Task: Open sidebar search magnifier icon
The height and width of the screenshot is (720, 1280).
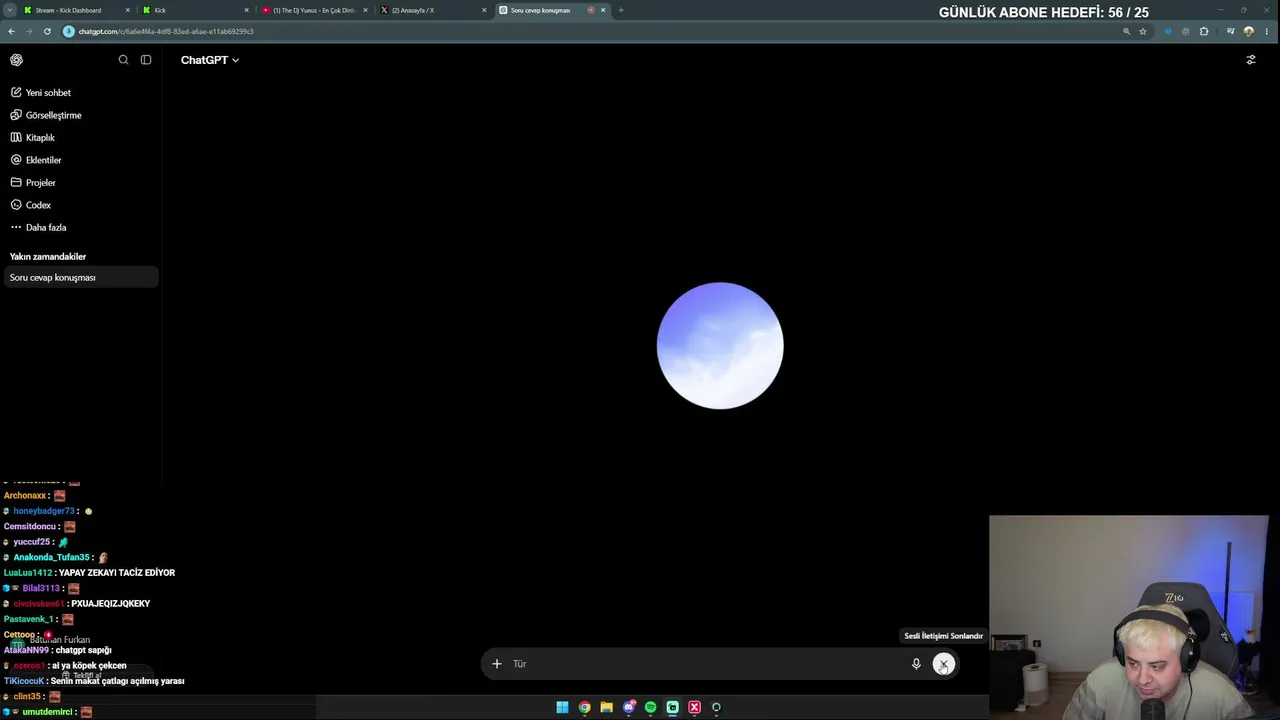Action: pyautogui.click(x=124, y=60)
